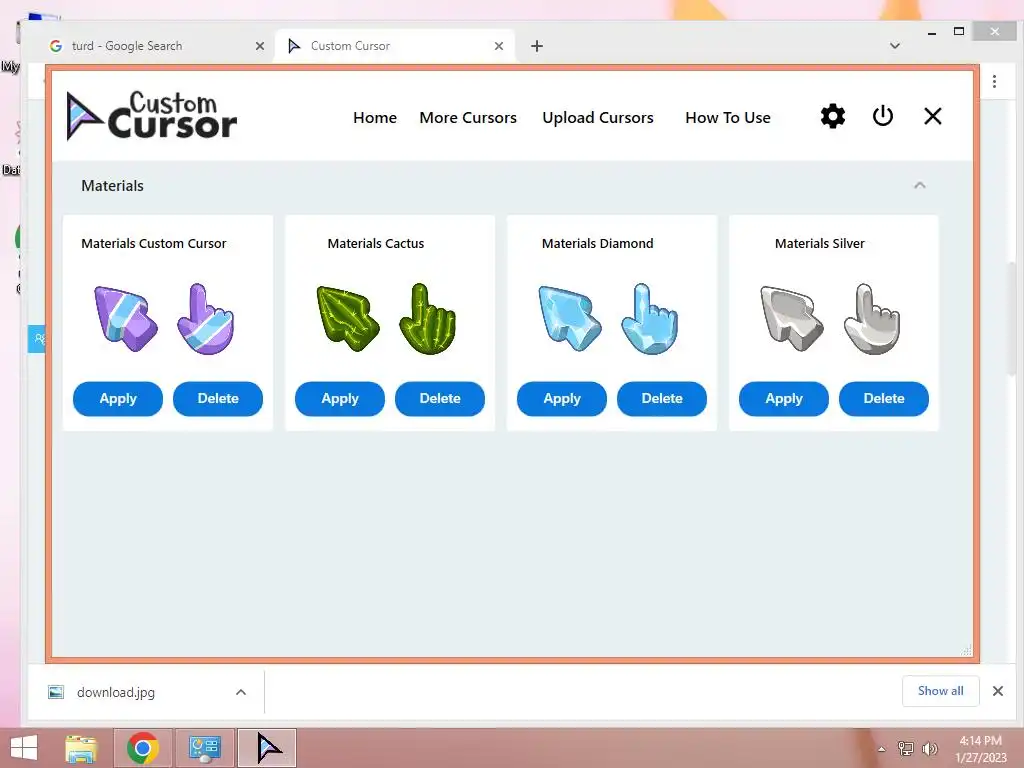Dismiss the downloads bar
This screenshot has width=1024, height=768.
click(x=998, y=691)
